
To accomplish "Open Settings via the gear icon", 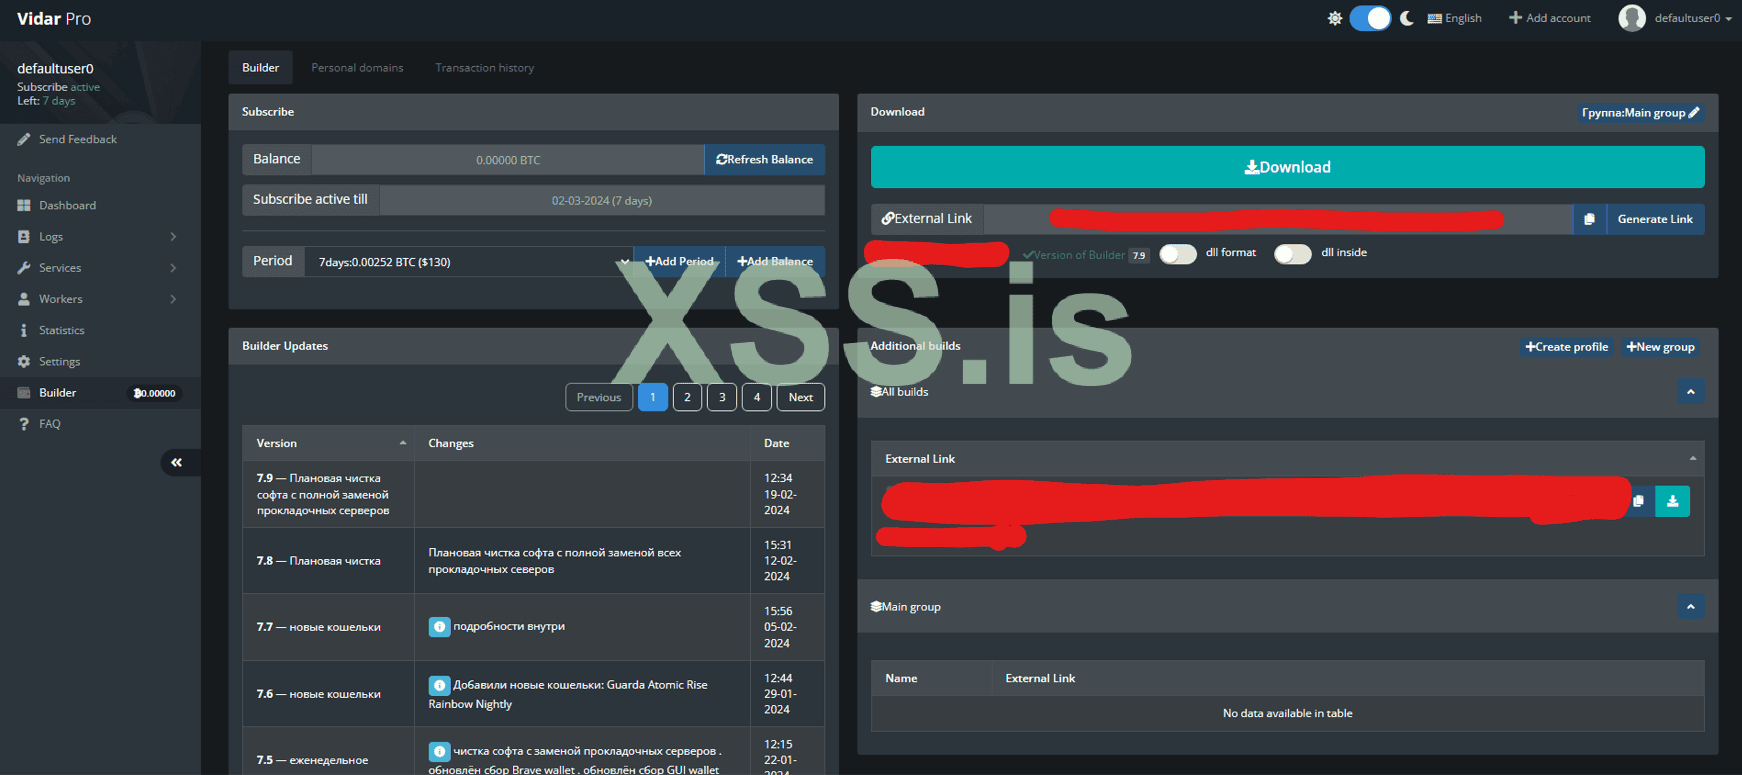I will tap(24, 362).
